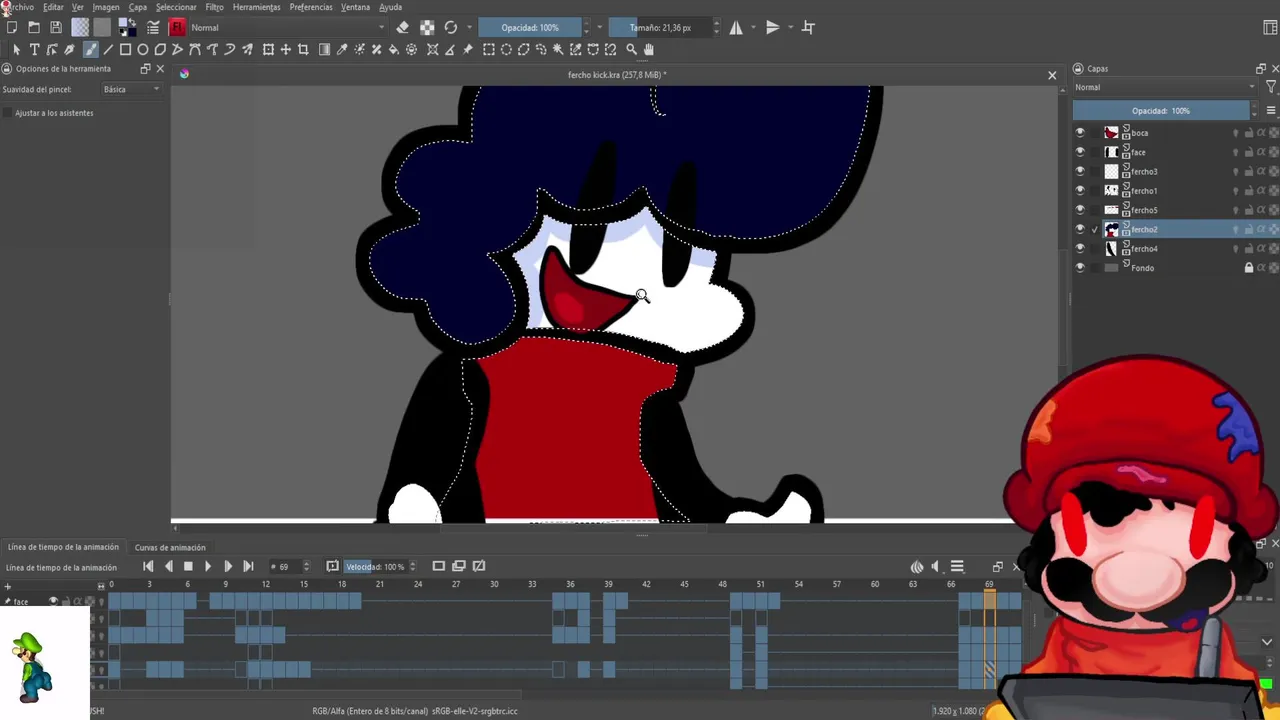The width and height of the screenshot is (1280, 720).
Task: Hide the face layer in Capas
Action: (x=1080, y=152)
